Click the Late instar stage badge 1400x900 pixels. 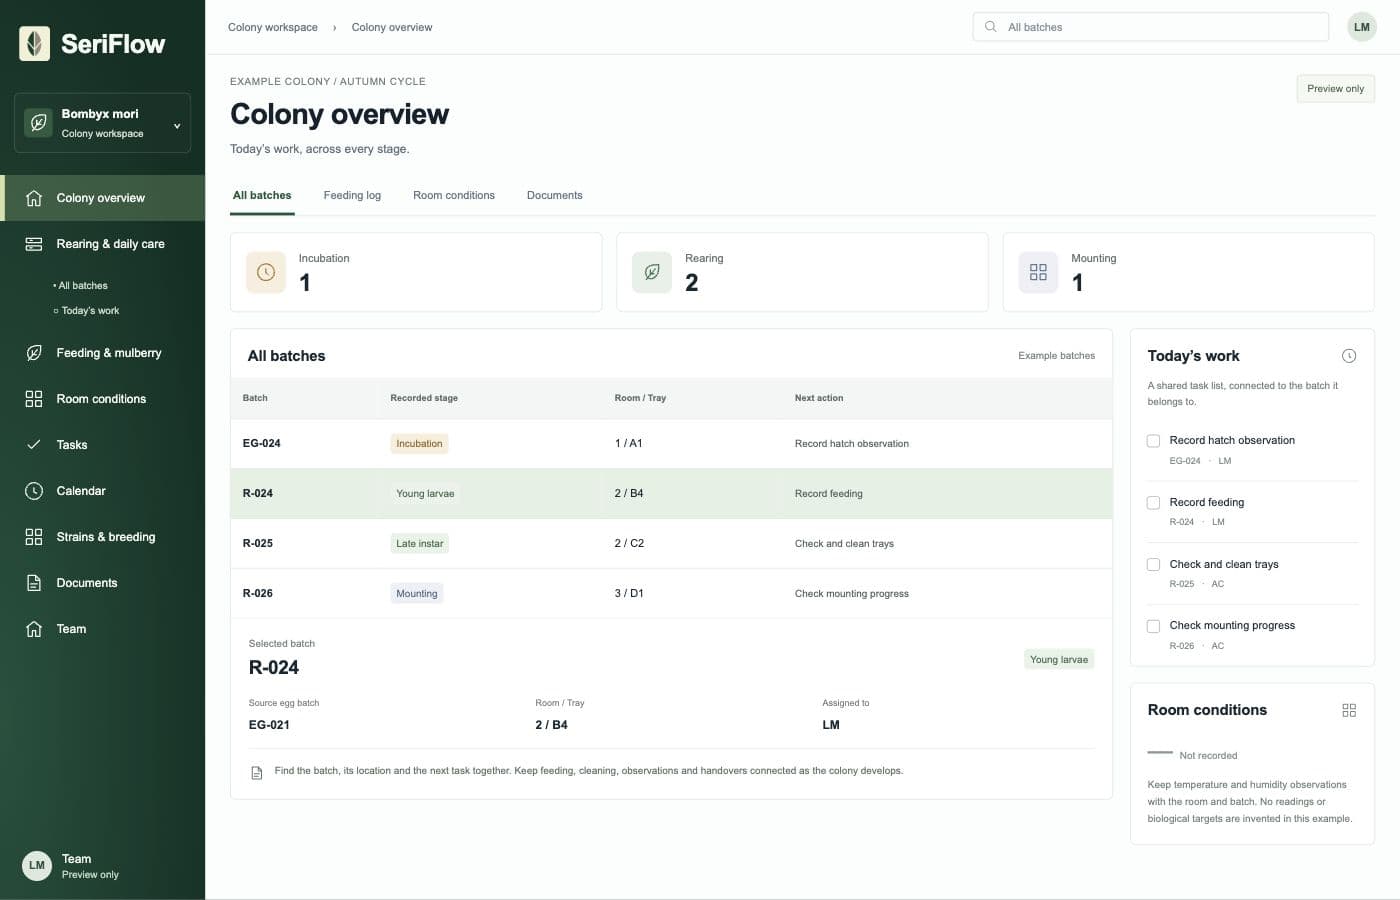[x=420, y=544]
